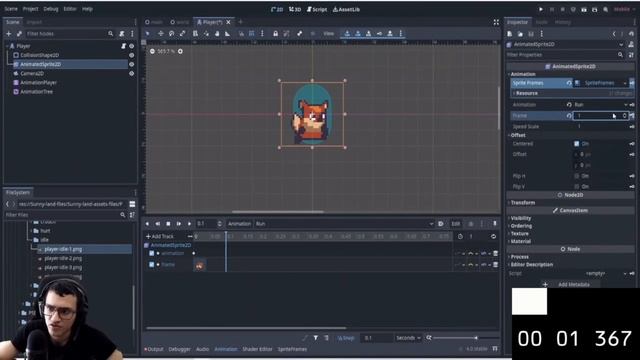The width and height of the screenshot is (640, 360).
Task: Expand the Transform section
Action: tap(523, 202)
